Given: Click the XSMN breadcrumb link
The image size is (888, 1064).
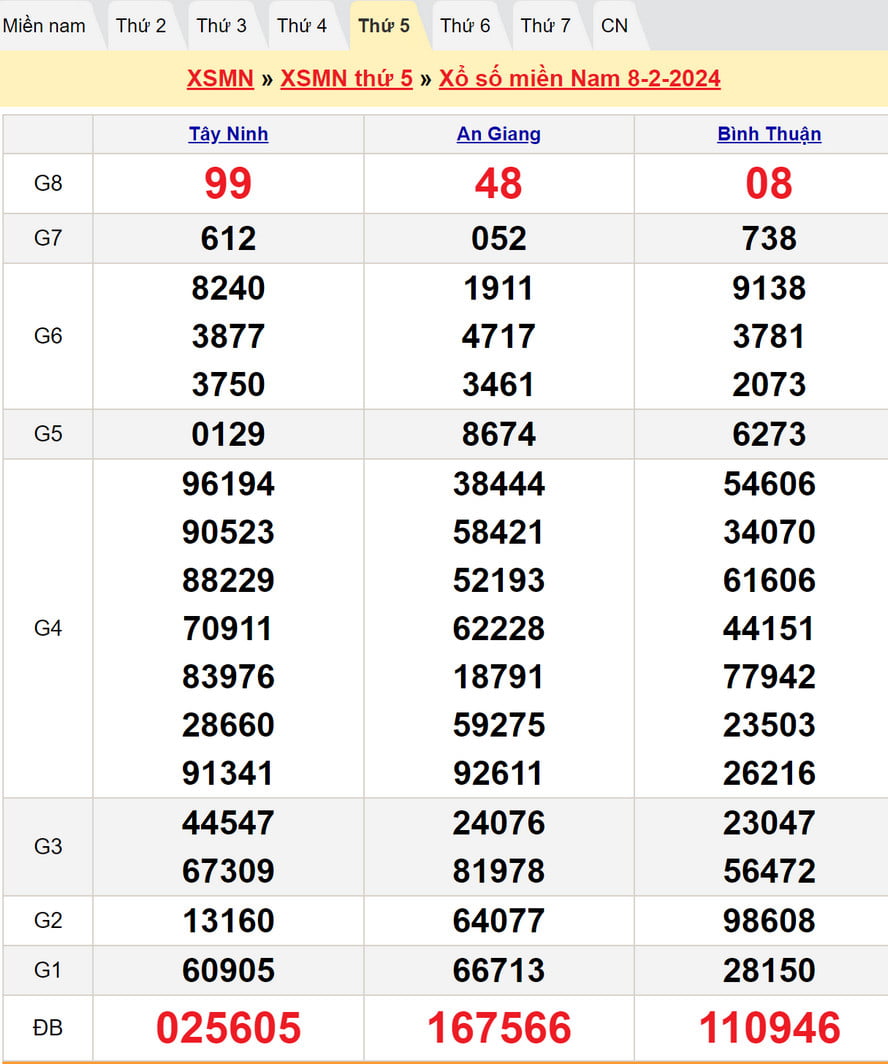Looking at the screenshot, I should tap(220, 79).
